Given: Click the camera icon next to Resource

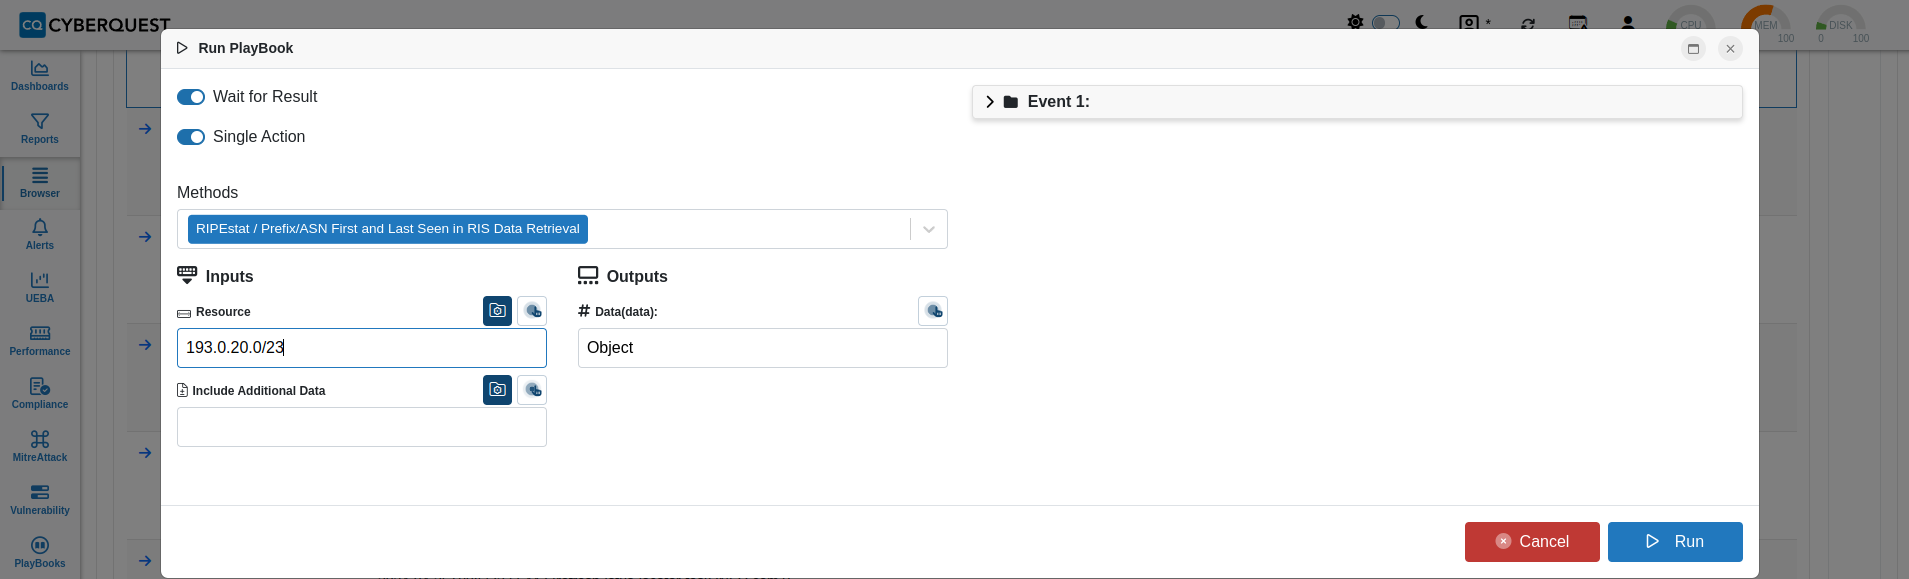Looking at the screenshot, I should click(497, 311).
